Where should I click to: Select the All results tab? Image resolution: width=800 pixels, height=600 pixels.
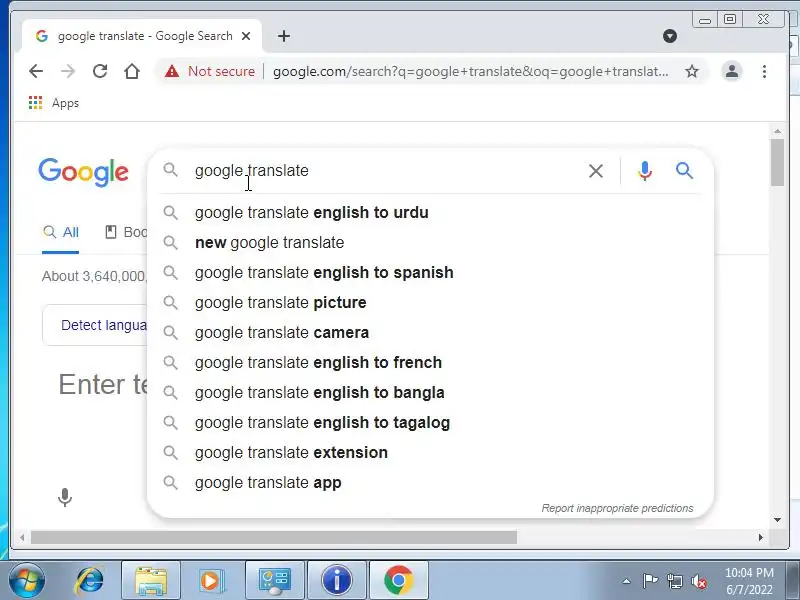click(61, 232)
